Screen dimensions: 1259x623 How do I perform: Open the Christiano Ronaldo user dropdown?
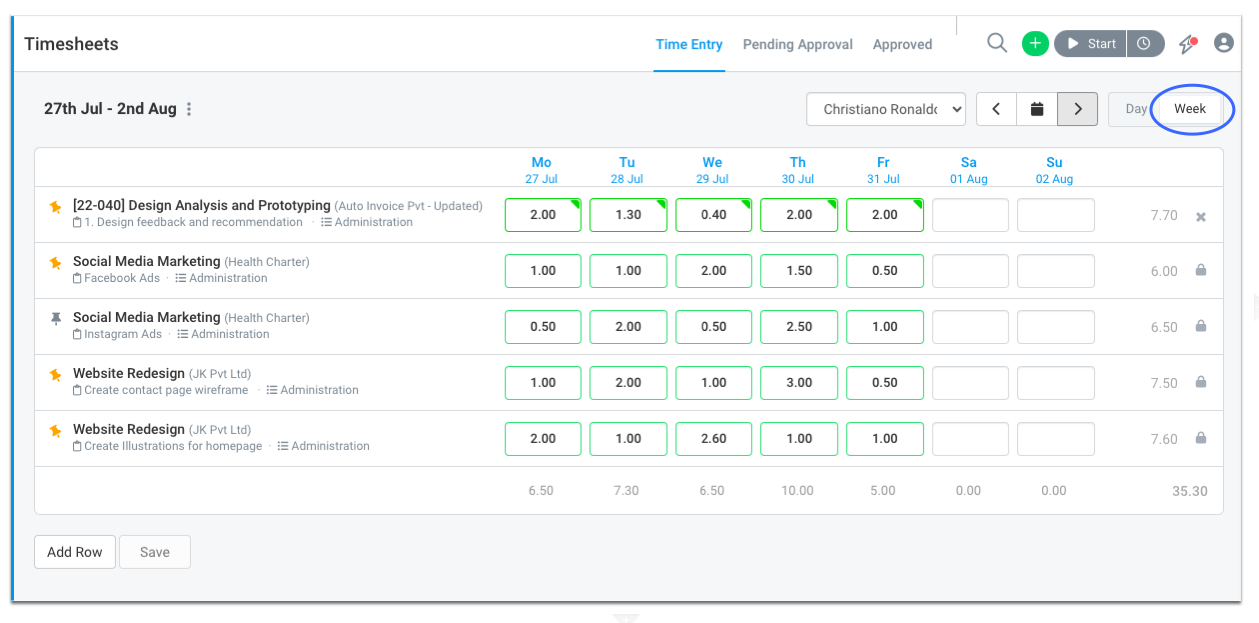tap(886, 109)
